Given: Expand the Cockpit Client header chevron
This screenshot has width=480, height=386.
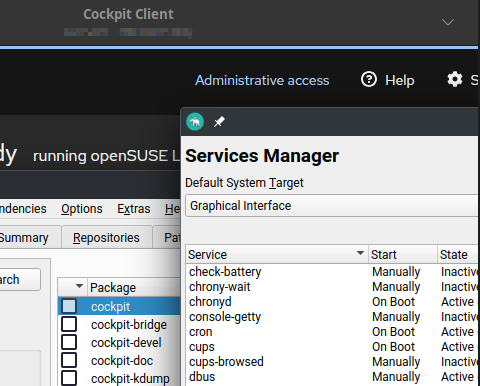Looking at the screenshot, I should pyautogui.click(x=448, y=22).
